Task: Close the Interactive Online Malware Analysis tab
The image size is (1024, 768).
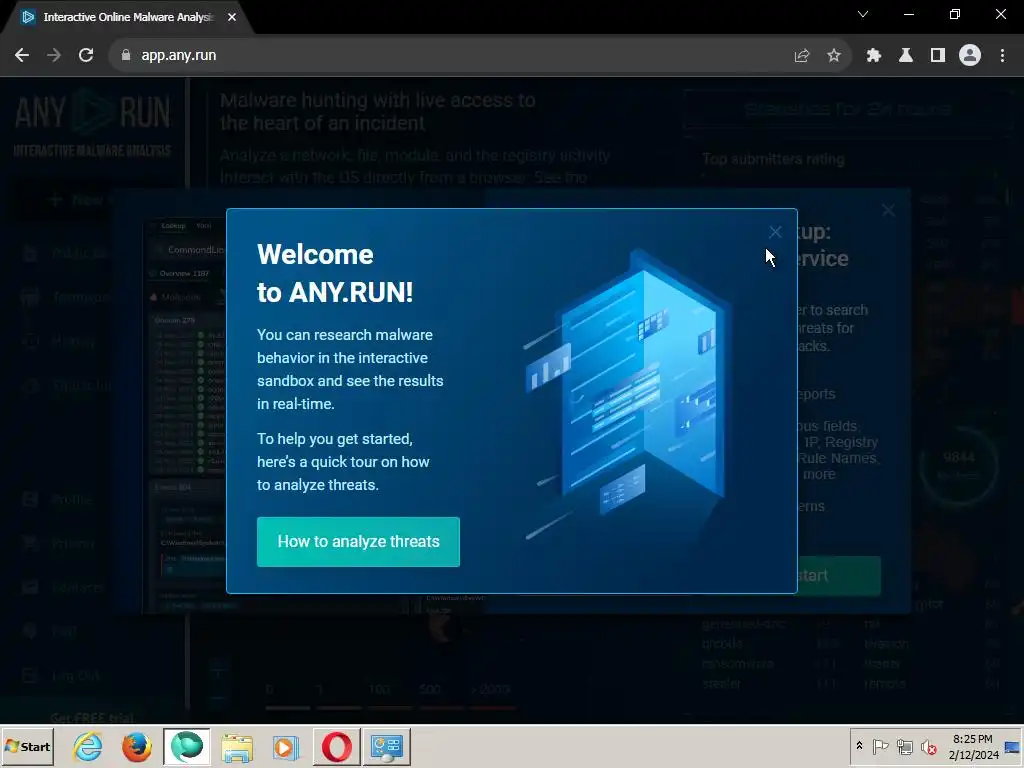Action: click(x=232, y=18)
